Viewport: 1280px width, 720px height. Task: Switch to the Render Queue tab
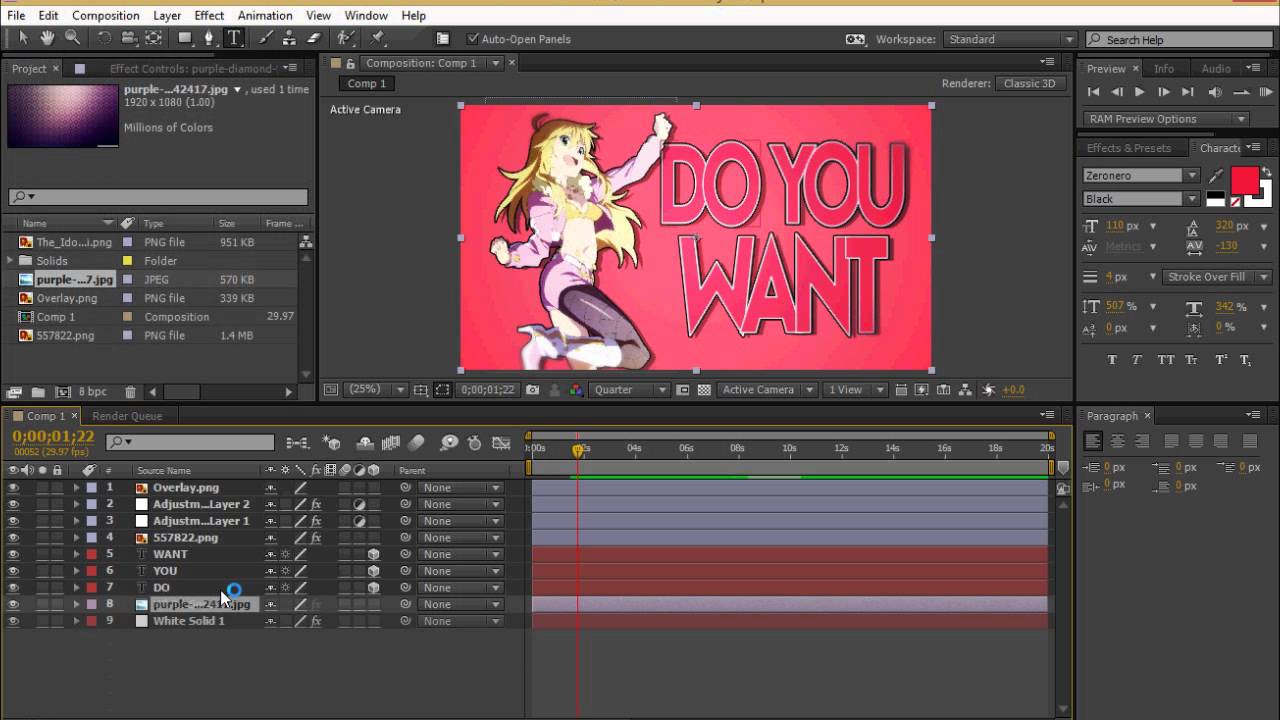click(x=127, y=416)
